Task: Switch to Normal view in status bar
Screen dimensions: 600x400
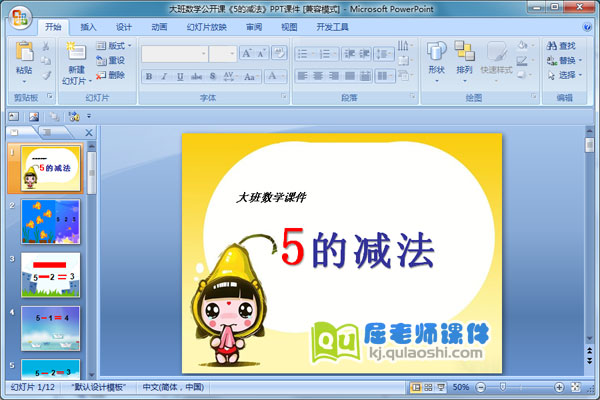Action: tap(416, 387)
